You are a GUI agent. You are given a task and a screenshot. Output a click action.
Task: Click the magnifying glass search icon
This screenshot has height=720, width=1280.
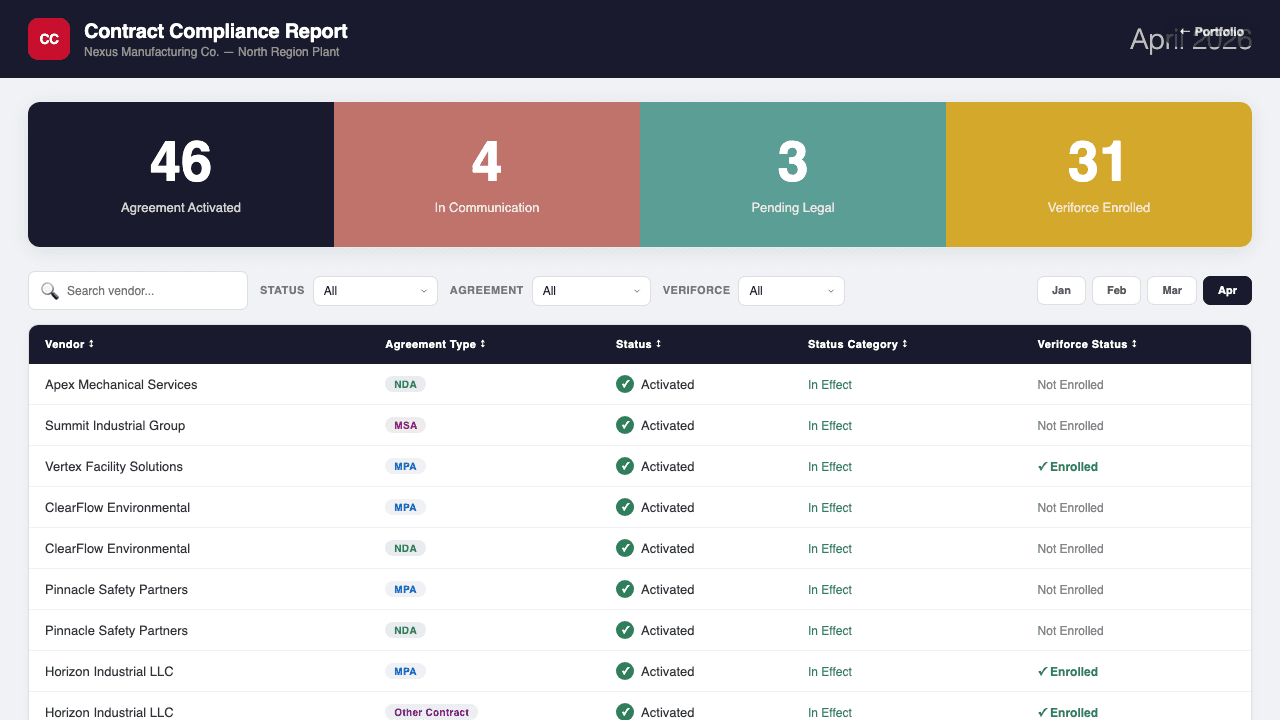click(x=50, y=290)
